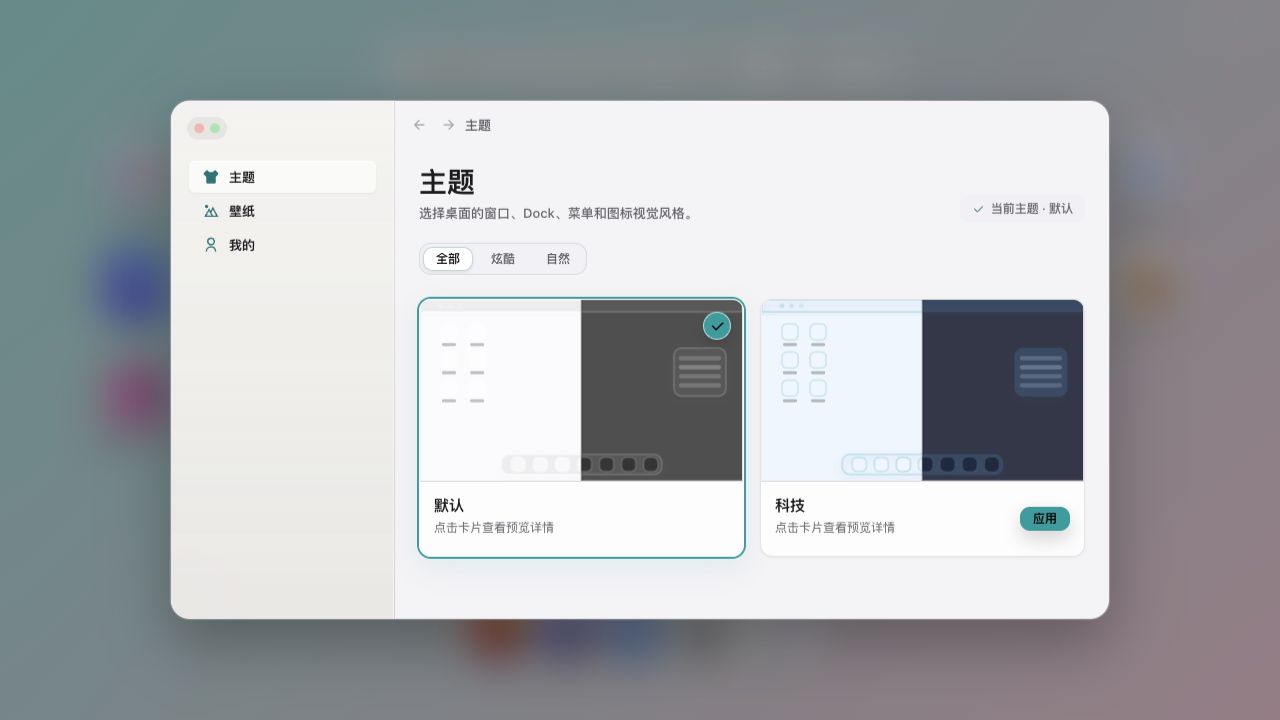Screen dimensions: 1280x720
Task: Click the green maximize window button
Action: pos(215,128)
